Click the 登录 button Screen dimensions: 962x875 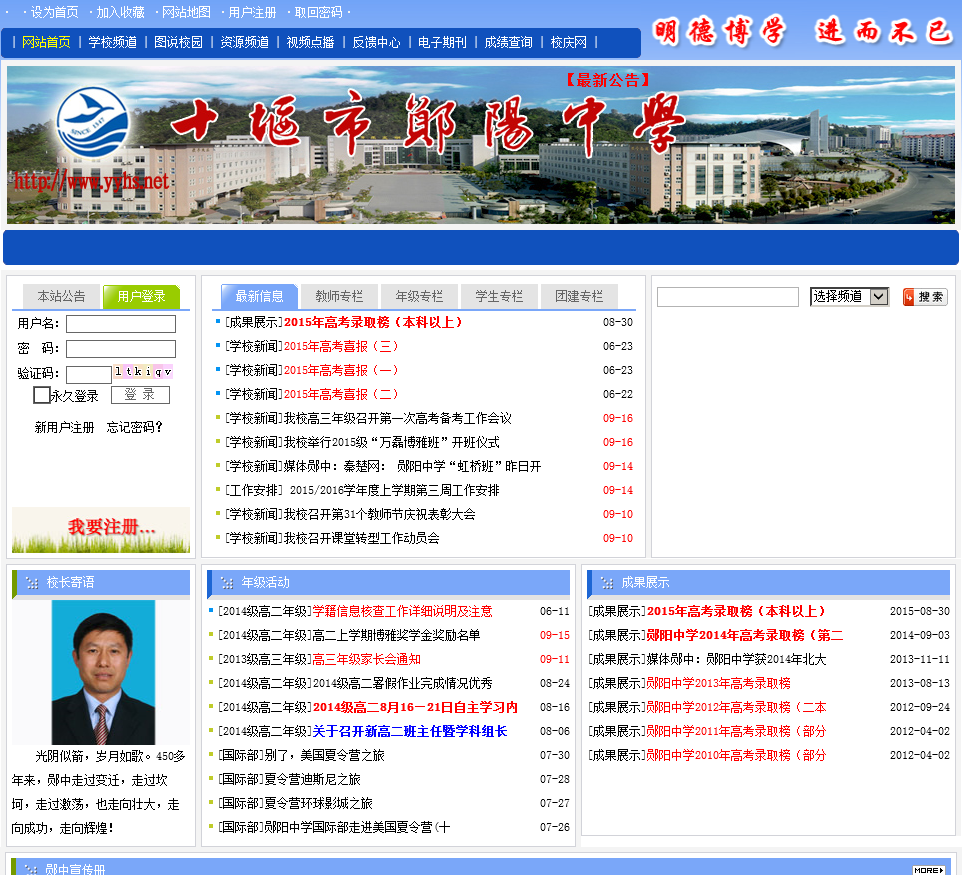coord(140,395)
